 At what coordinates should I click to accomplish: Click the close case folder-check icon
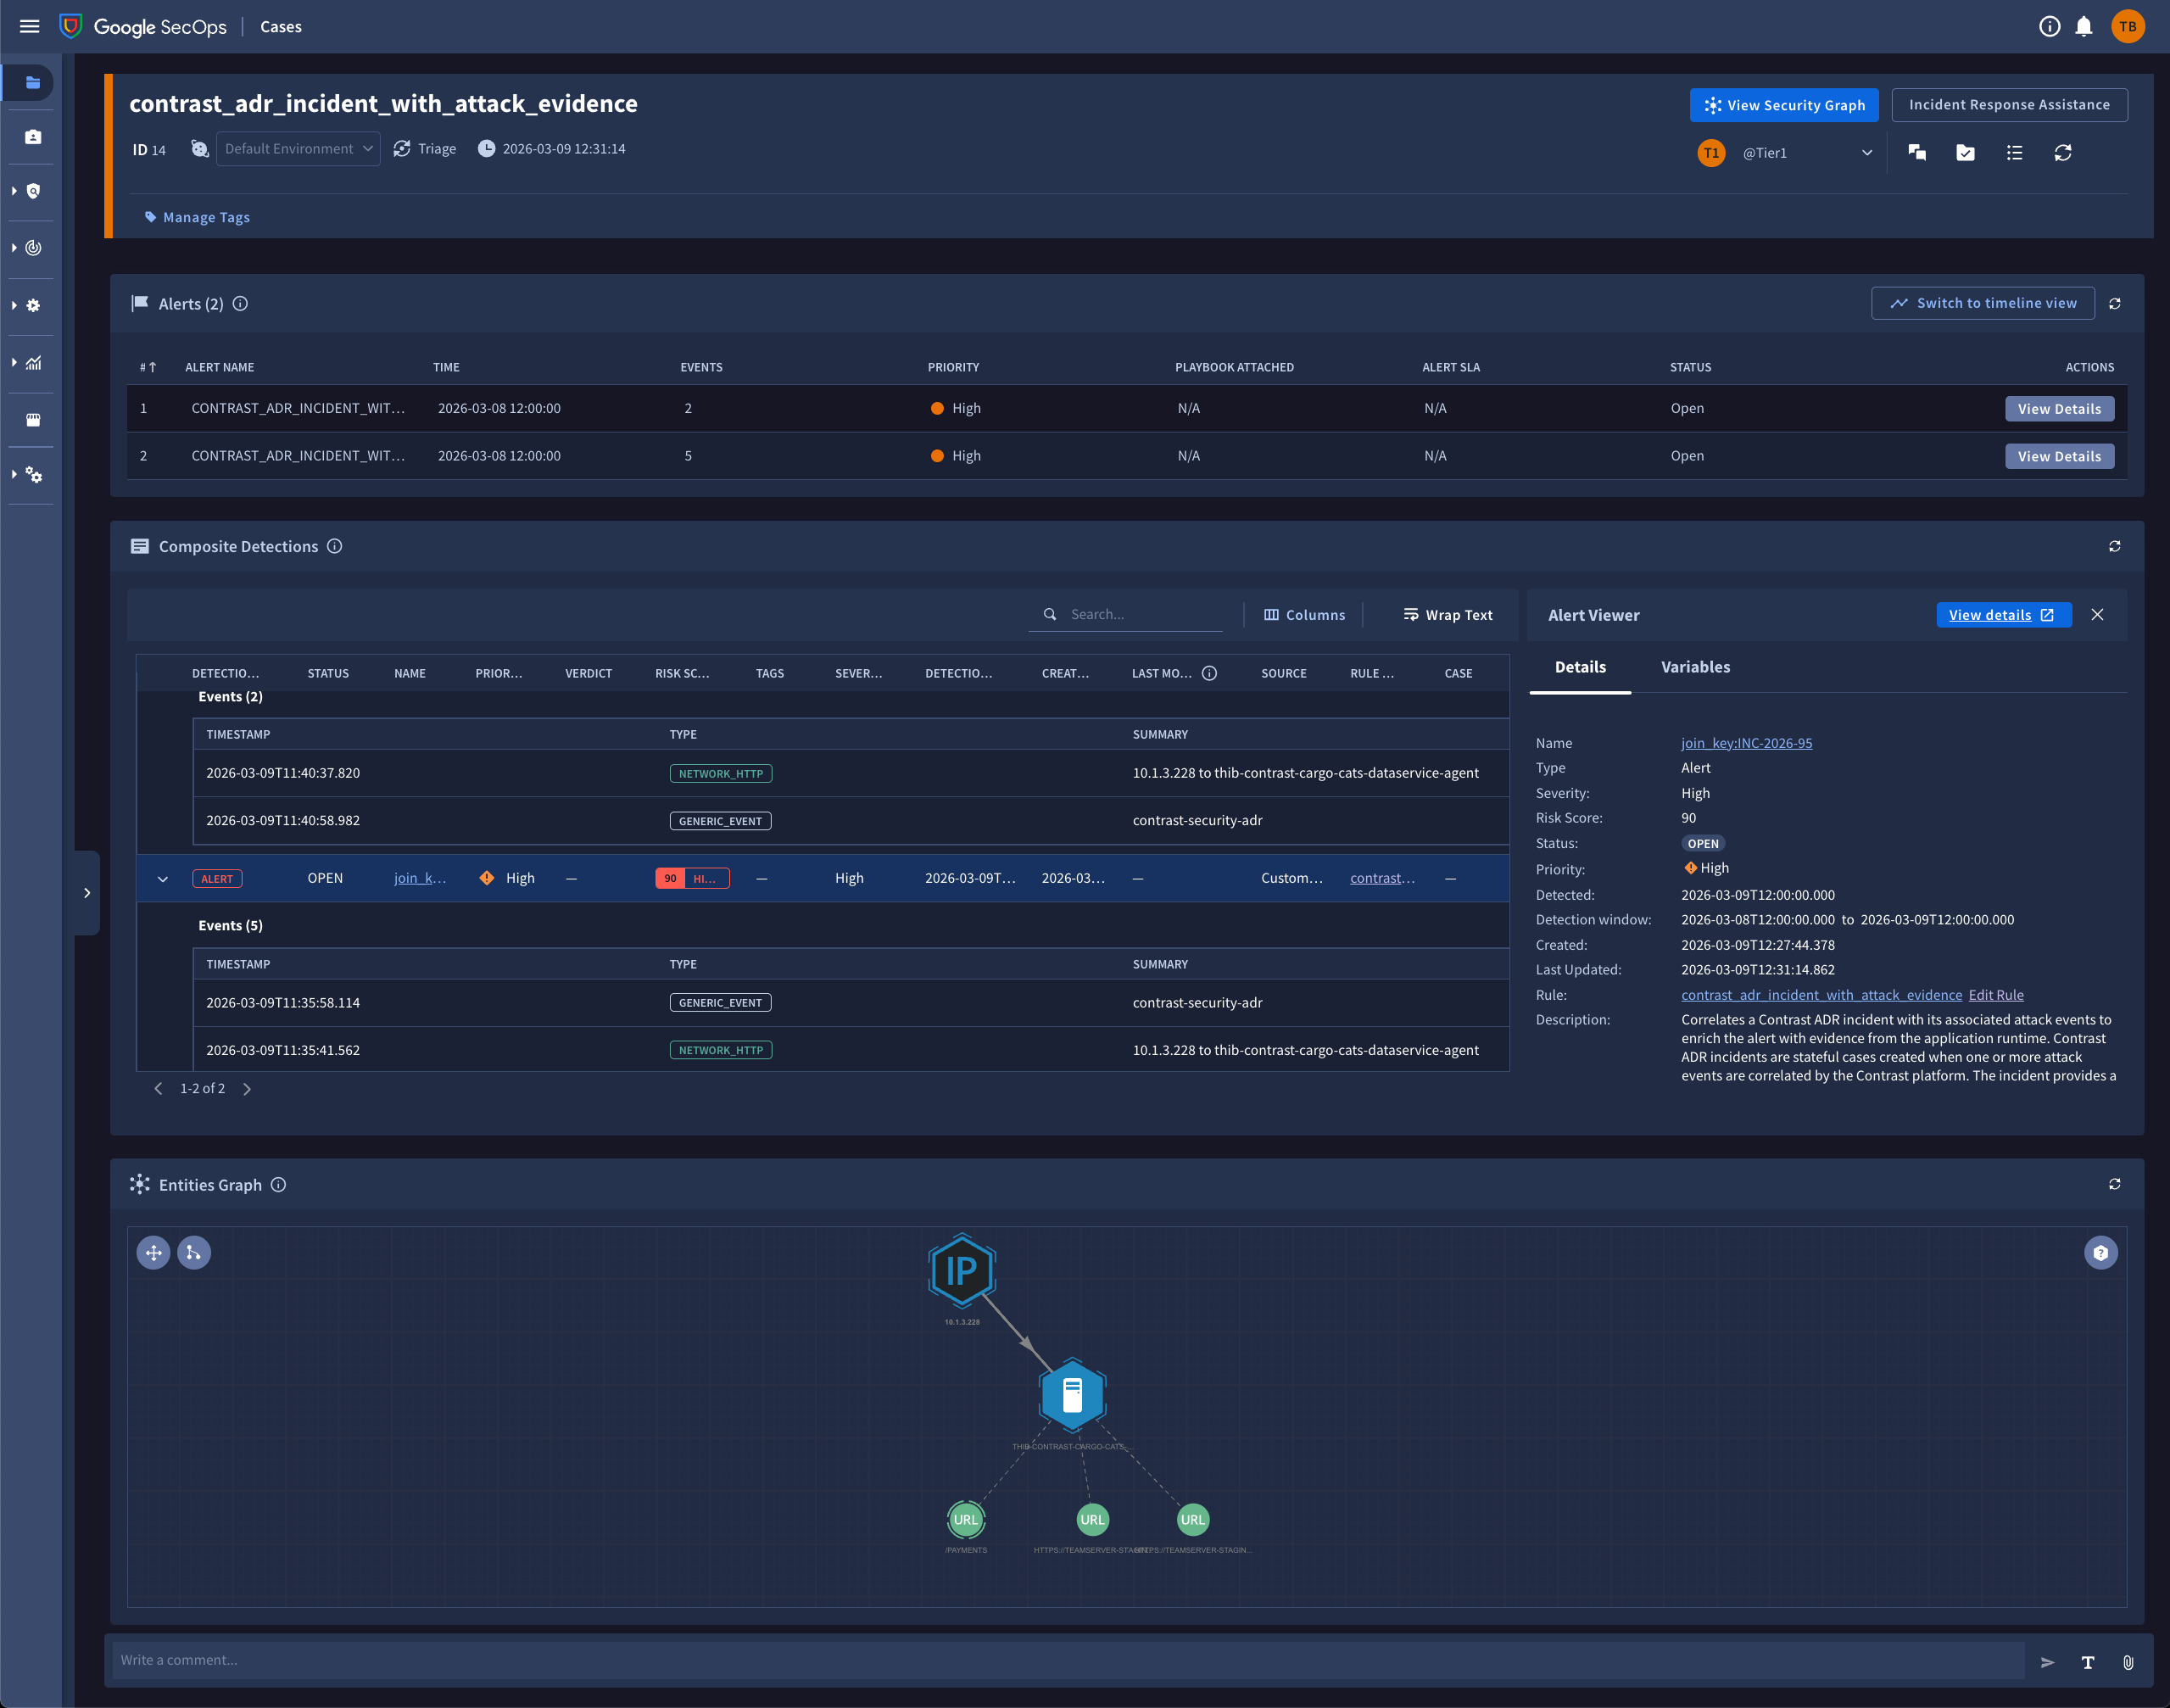point(1965,153)
